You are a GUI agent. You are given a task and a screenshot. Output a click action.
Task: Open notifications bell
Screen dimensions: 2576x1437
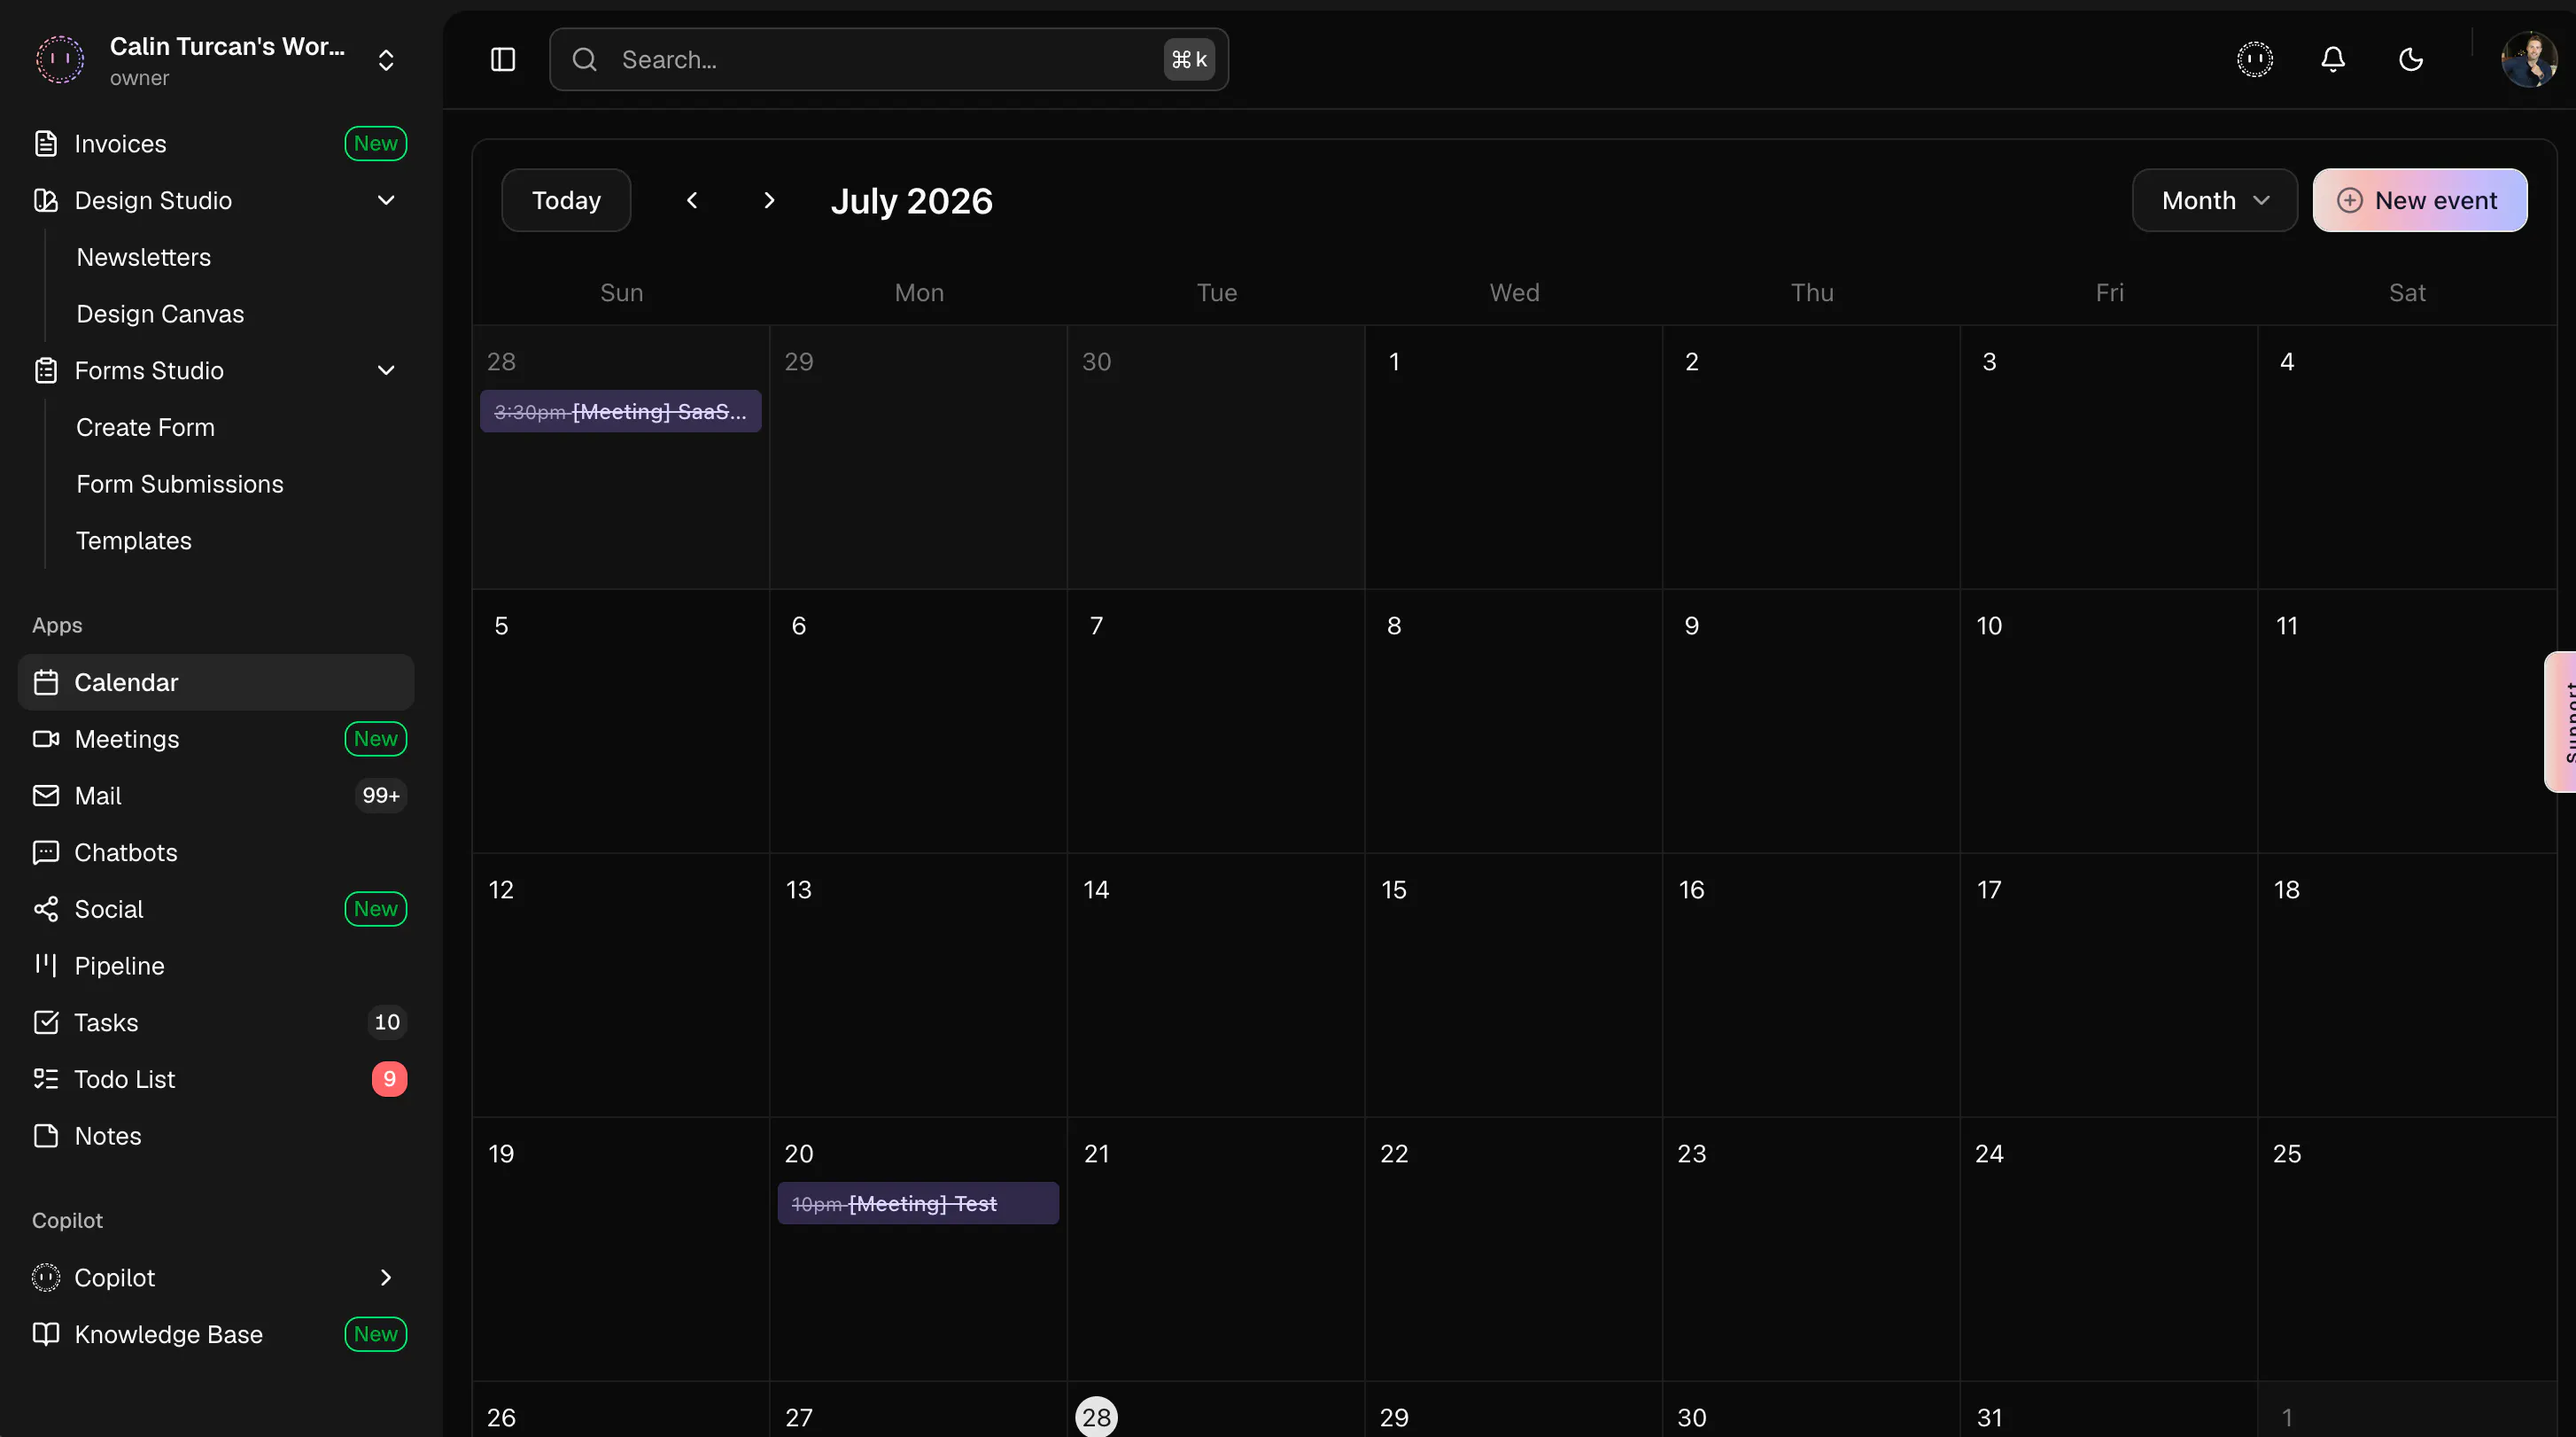tap(2333, 60)
